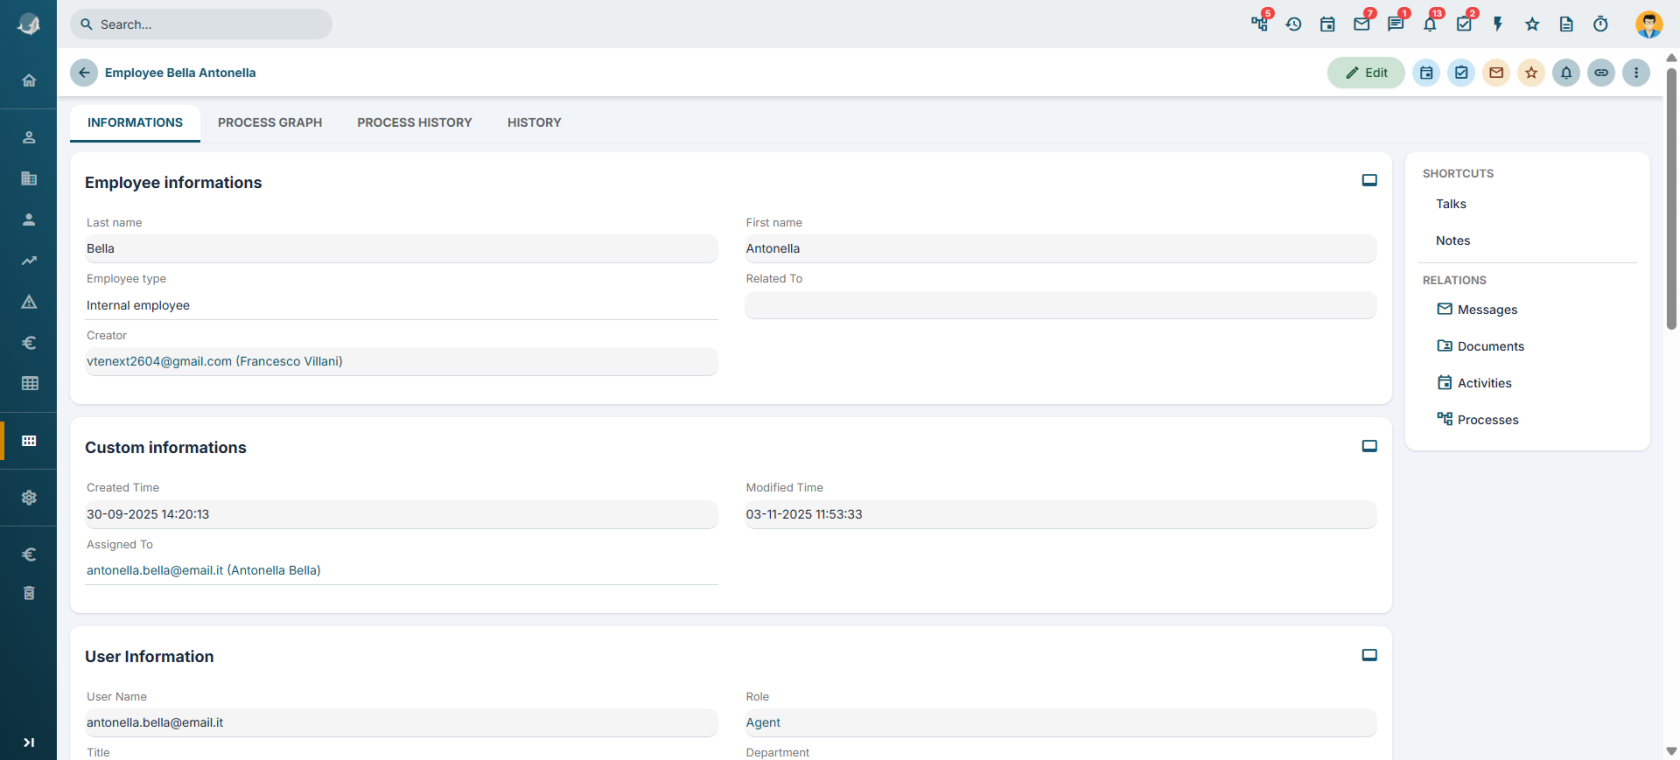
Task: Open the document page icon in top bar
Action: pyautogui.click(x=1566, y=24)
